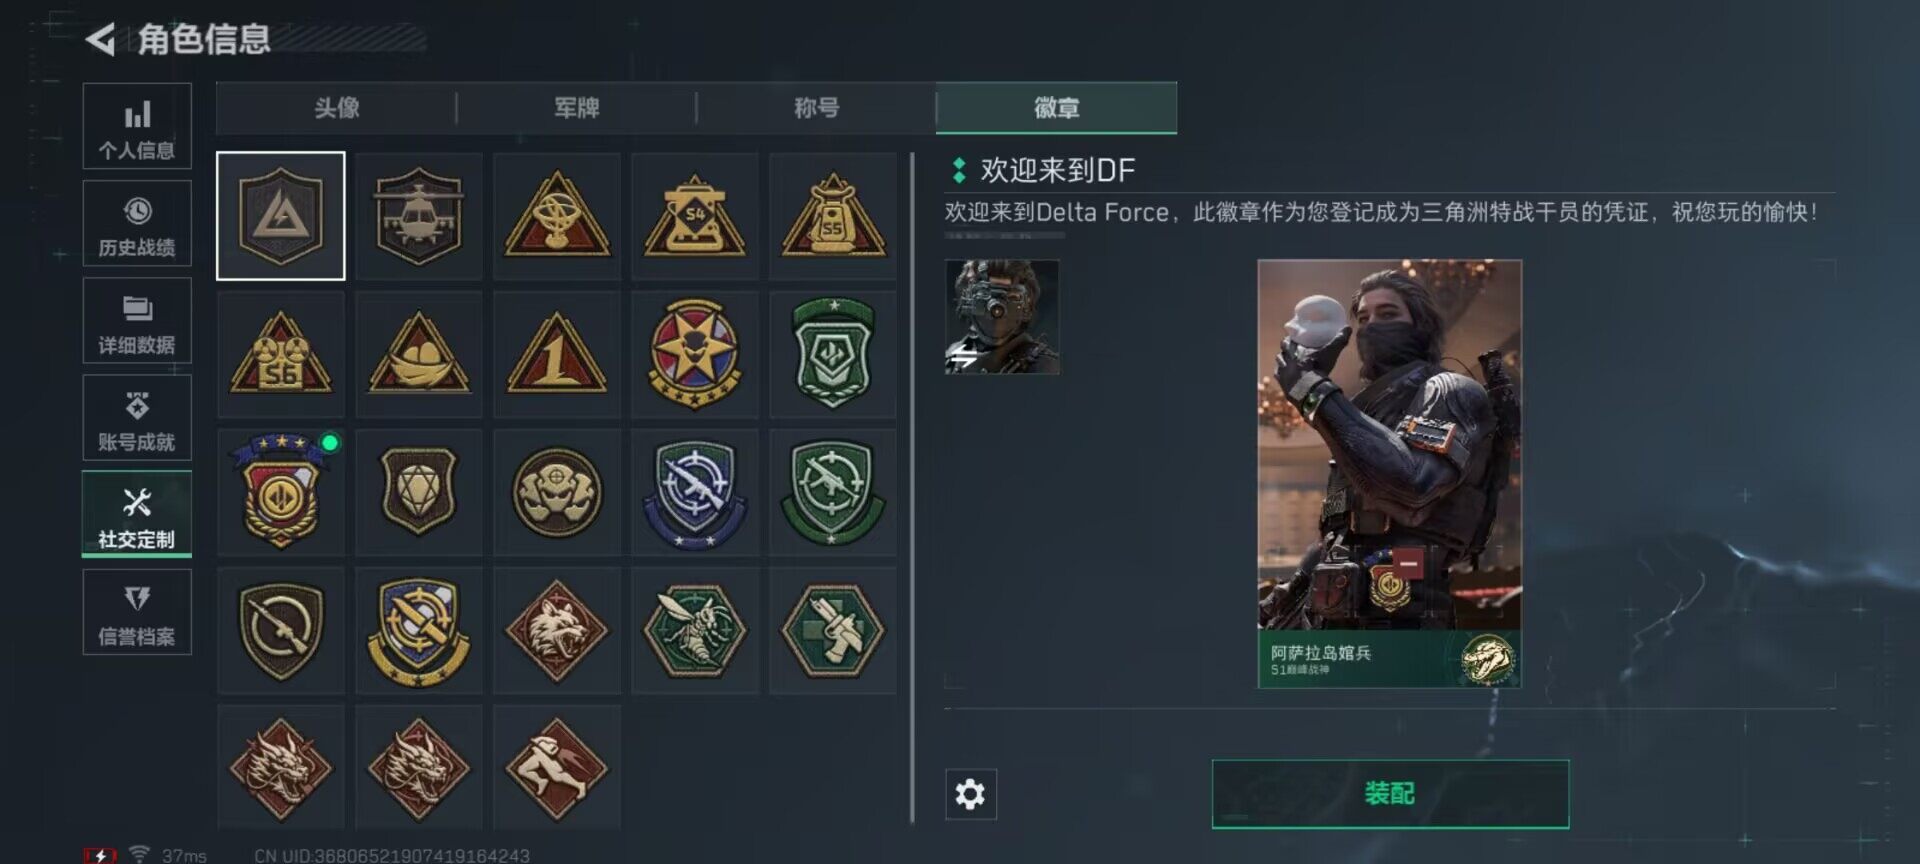Select the first dragon head badge
Viewport: 1920px width, 864px height.
pos(281,767)
